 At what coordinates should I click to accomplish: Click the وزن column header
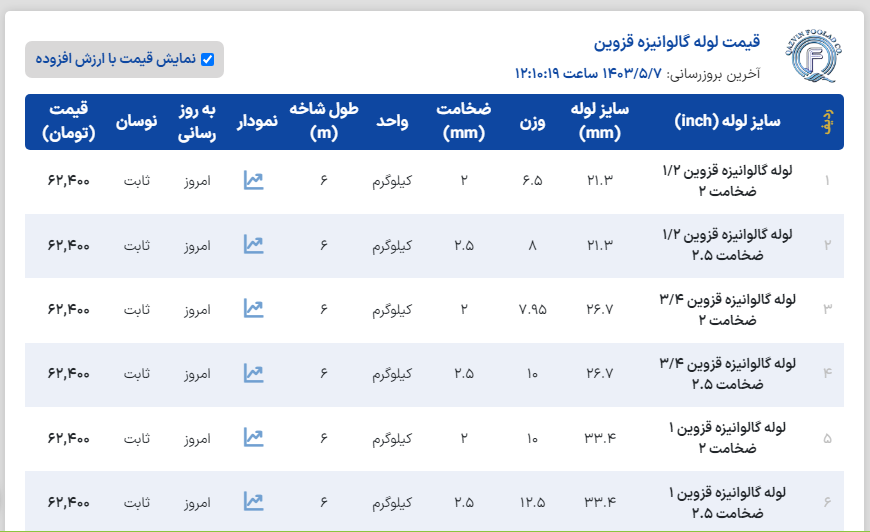tap(532, 121)
